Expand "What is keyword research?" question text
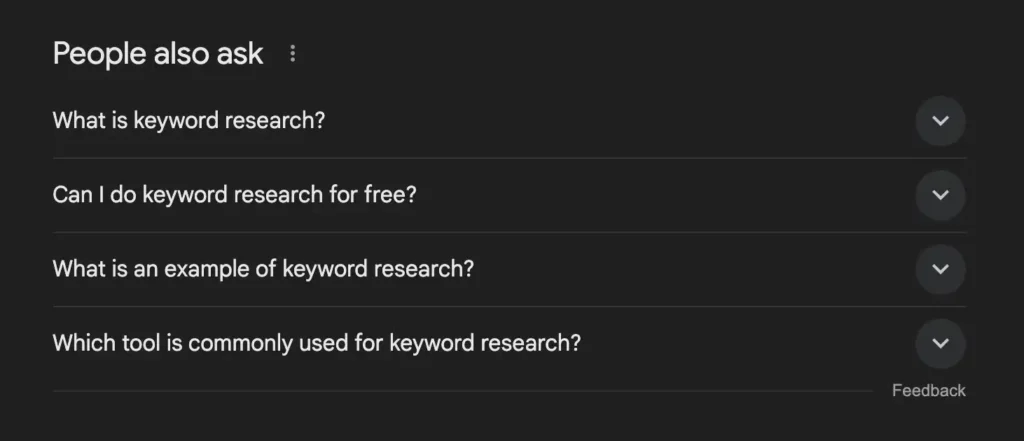Viewport: 1024px width, 441px height. tap(189, 121)
